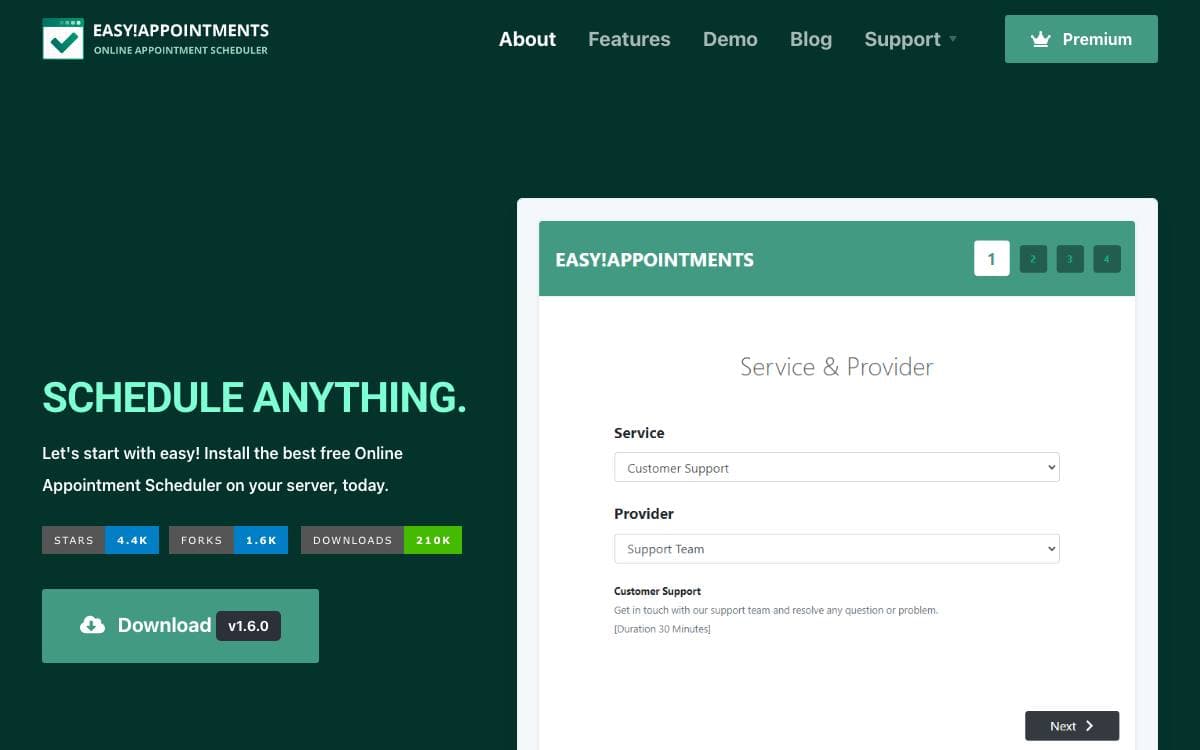Image resolution: width=1200 pixels, height=750 pixels.
Task: Click the Premium button
Action: click(1081, 39)
